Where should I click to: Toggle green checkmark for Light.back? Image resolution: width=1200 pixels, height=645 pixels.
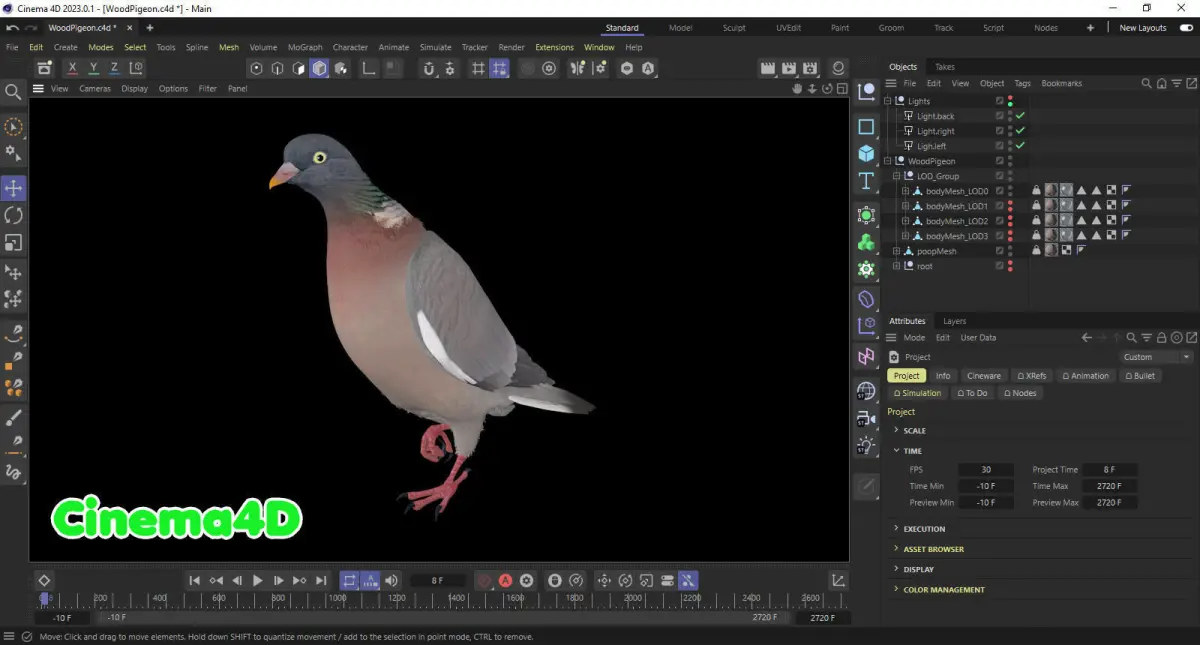1020,116
